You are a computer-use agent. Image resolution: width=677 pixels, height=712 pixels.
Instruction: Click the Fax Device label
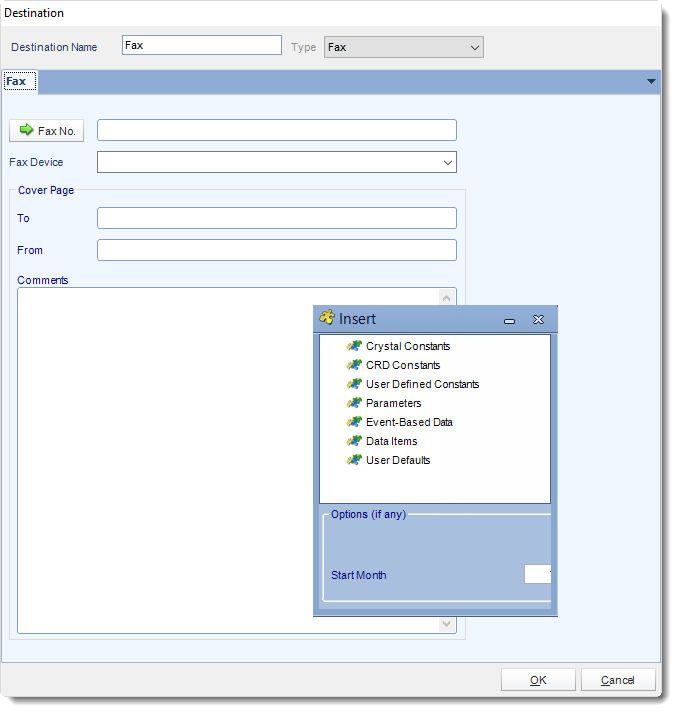pos(36,162)
